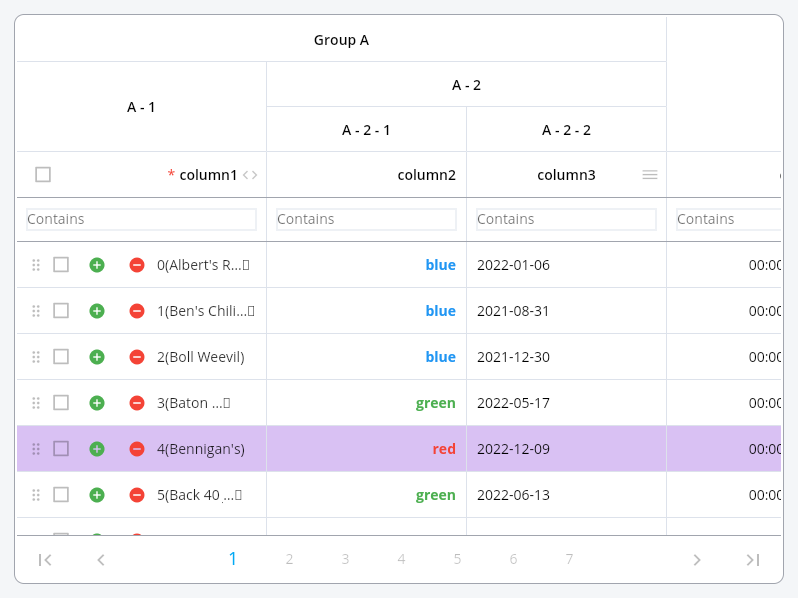
Task: Focus the column3 Contains filter field
Action: click(x=566, y=219)
